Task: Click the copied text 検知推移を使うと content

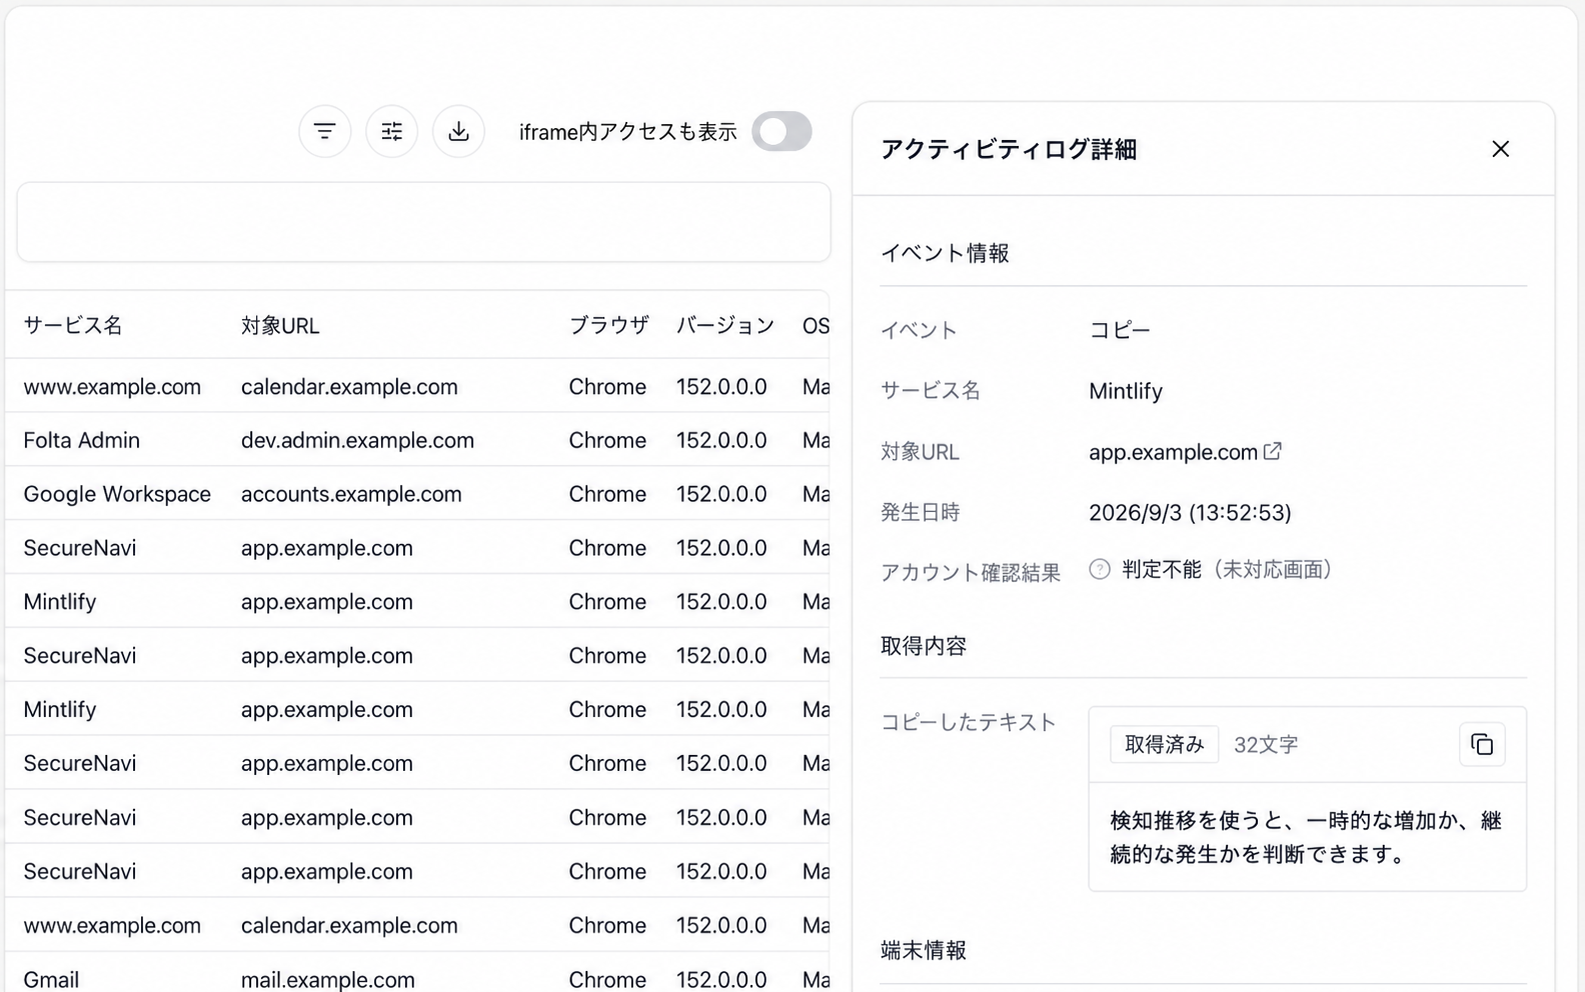Action: click(1306, 837)
